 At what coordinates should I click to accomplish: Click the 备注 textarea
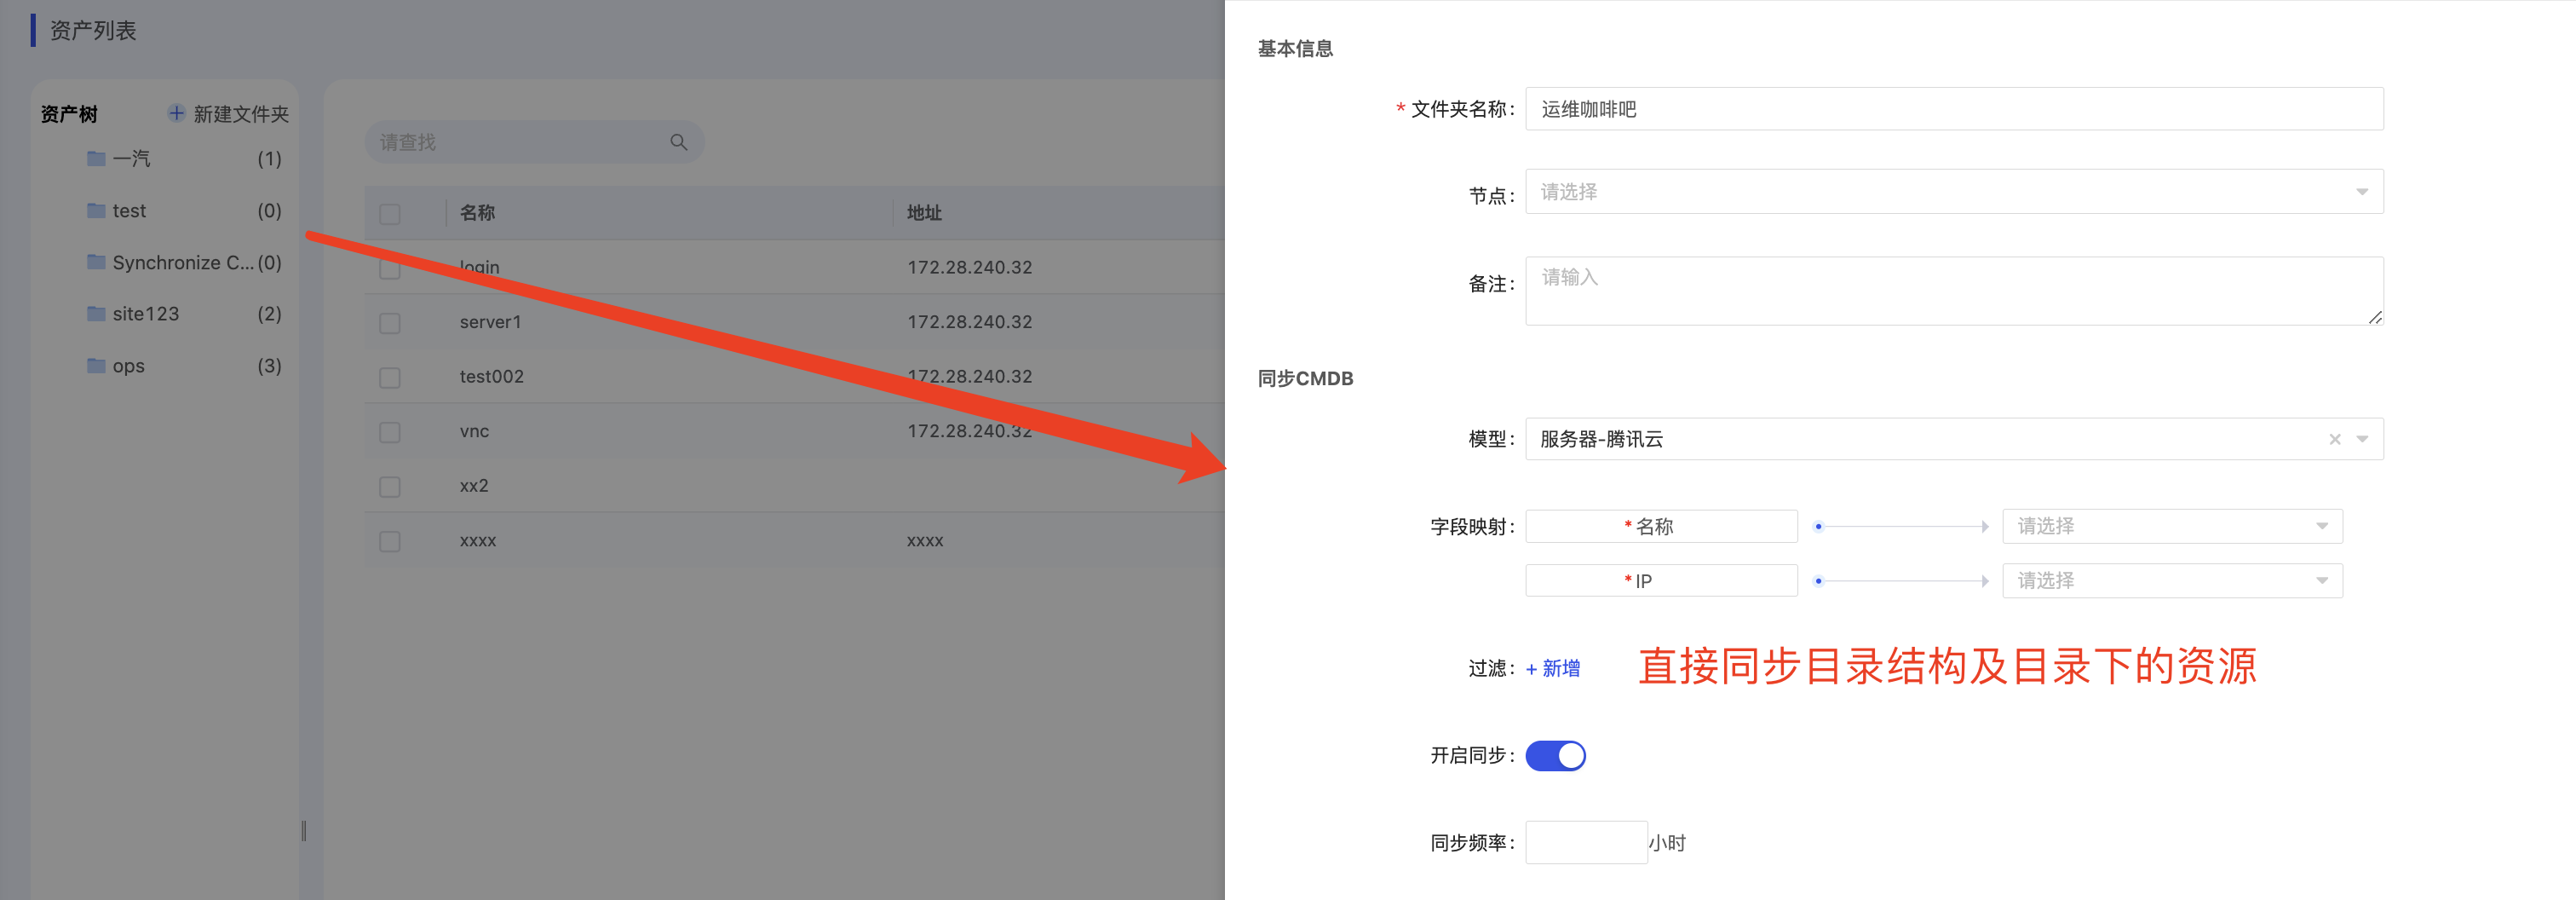1954,291
